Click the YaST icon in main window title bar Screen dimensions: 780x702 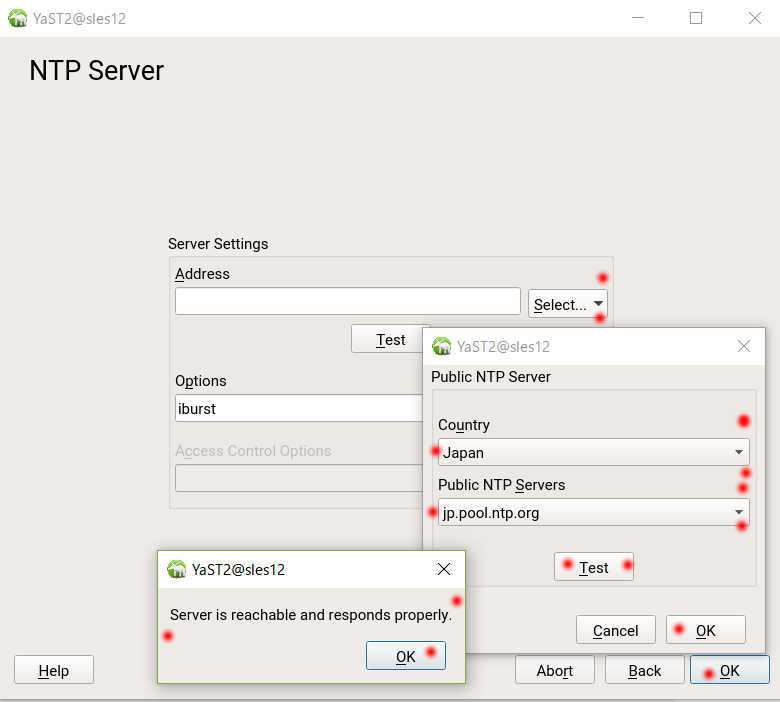18,18
